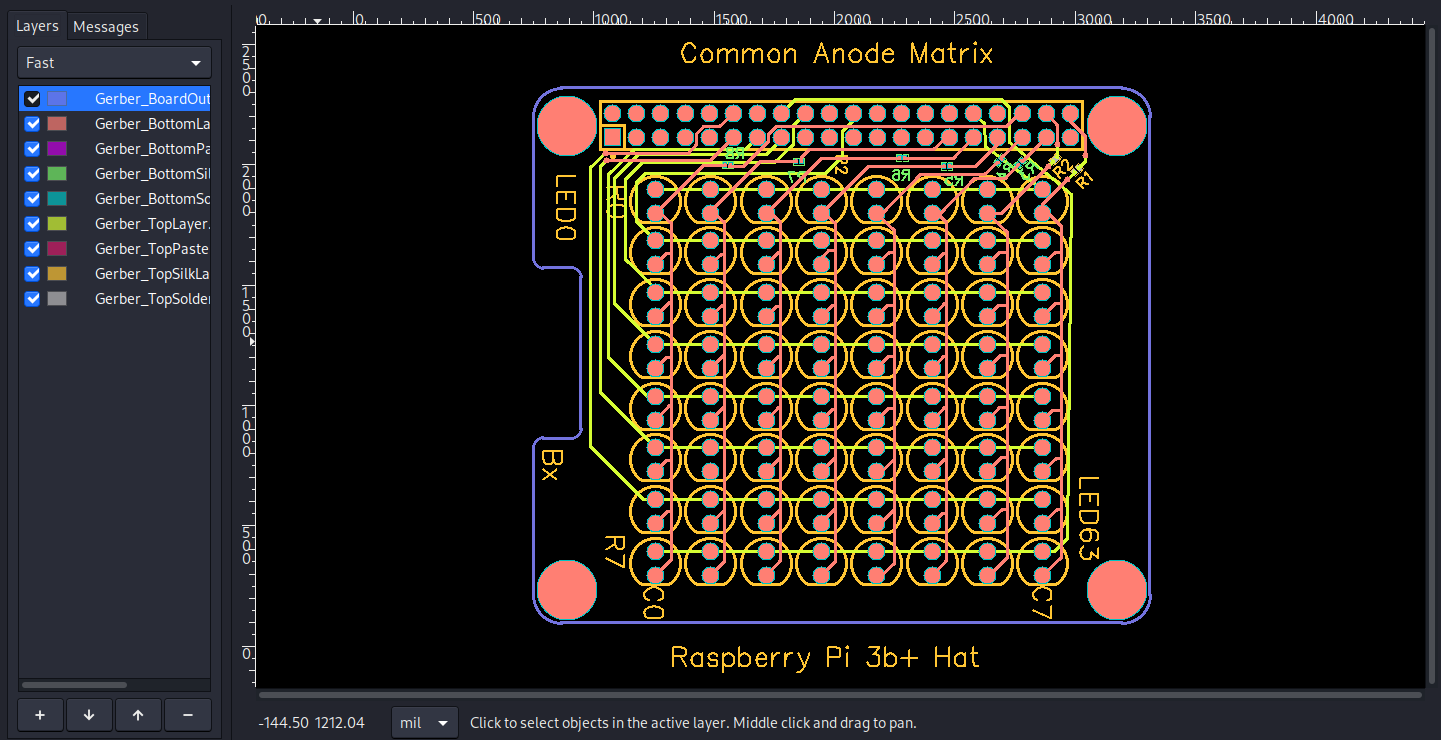Image resolution: width=1441 pixels, height=740 pixels.
Task: Select the Gerber_TopSolder layer name
Action: (152, 299)
